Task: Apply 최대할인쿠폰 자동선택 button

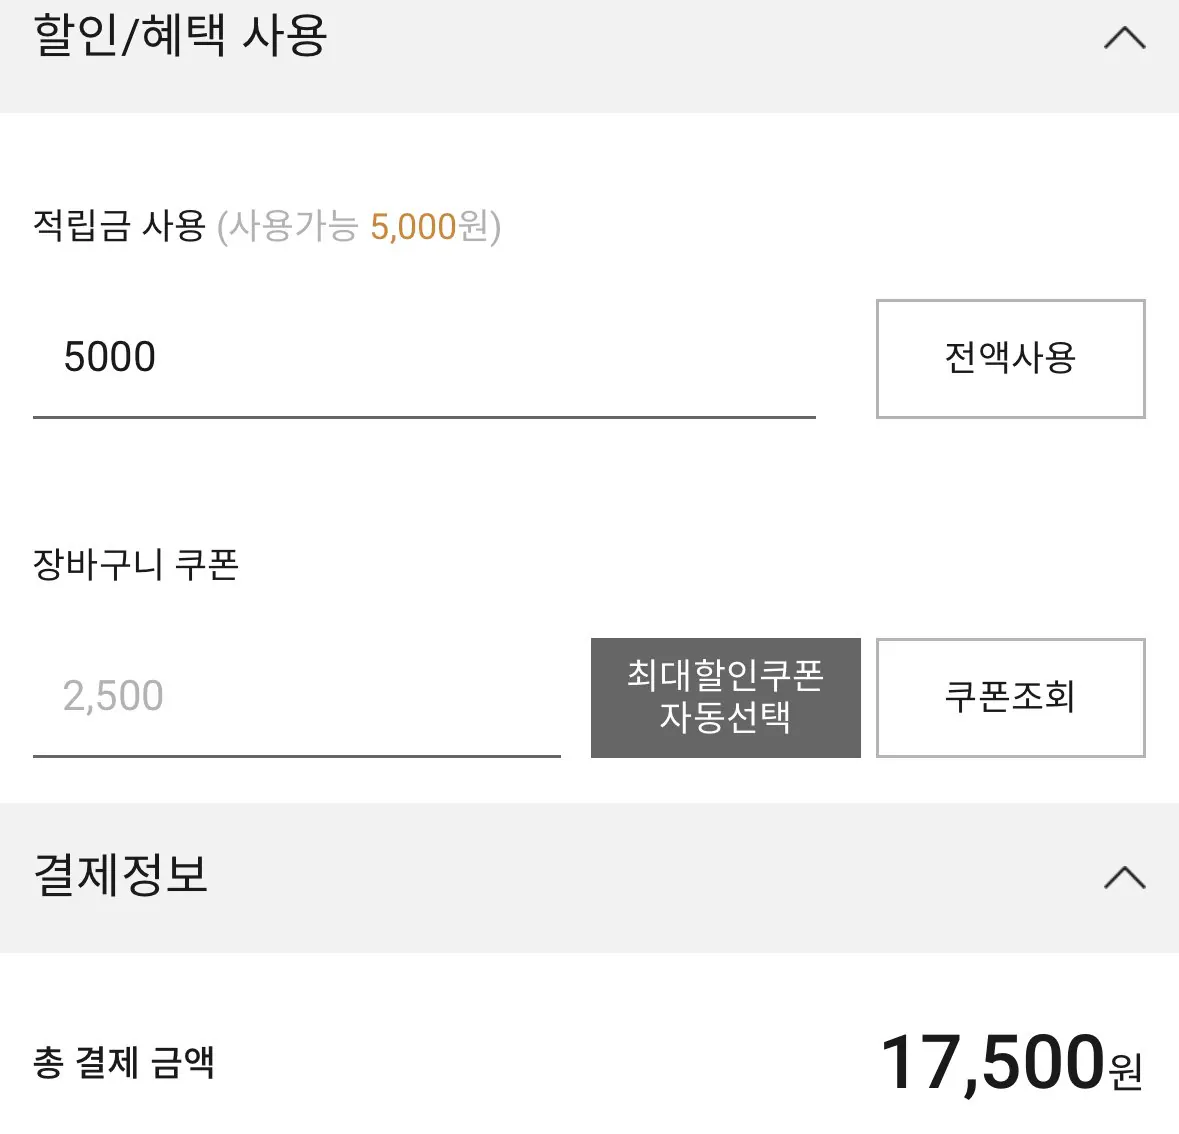Action: [725, 697]
